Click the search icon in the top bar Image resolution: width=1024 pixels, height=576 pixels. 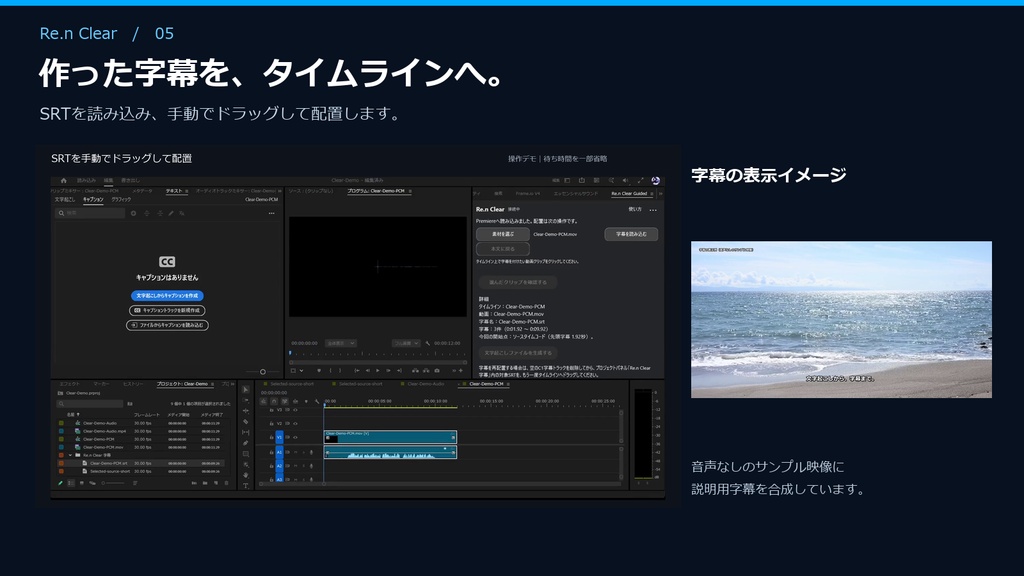tap(611, 181)
